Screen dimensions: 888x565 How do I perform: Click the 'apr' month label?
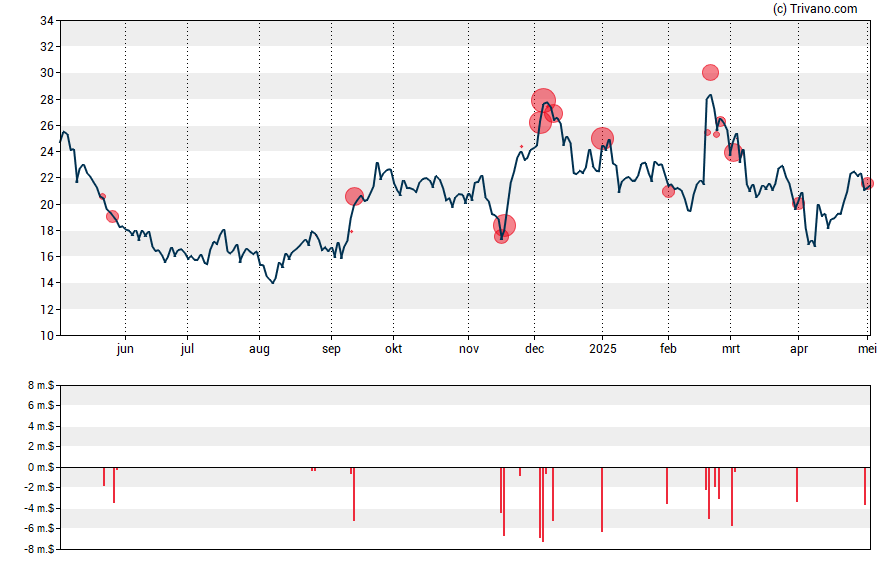click(x=799, y=349)
